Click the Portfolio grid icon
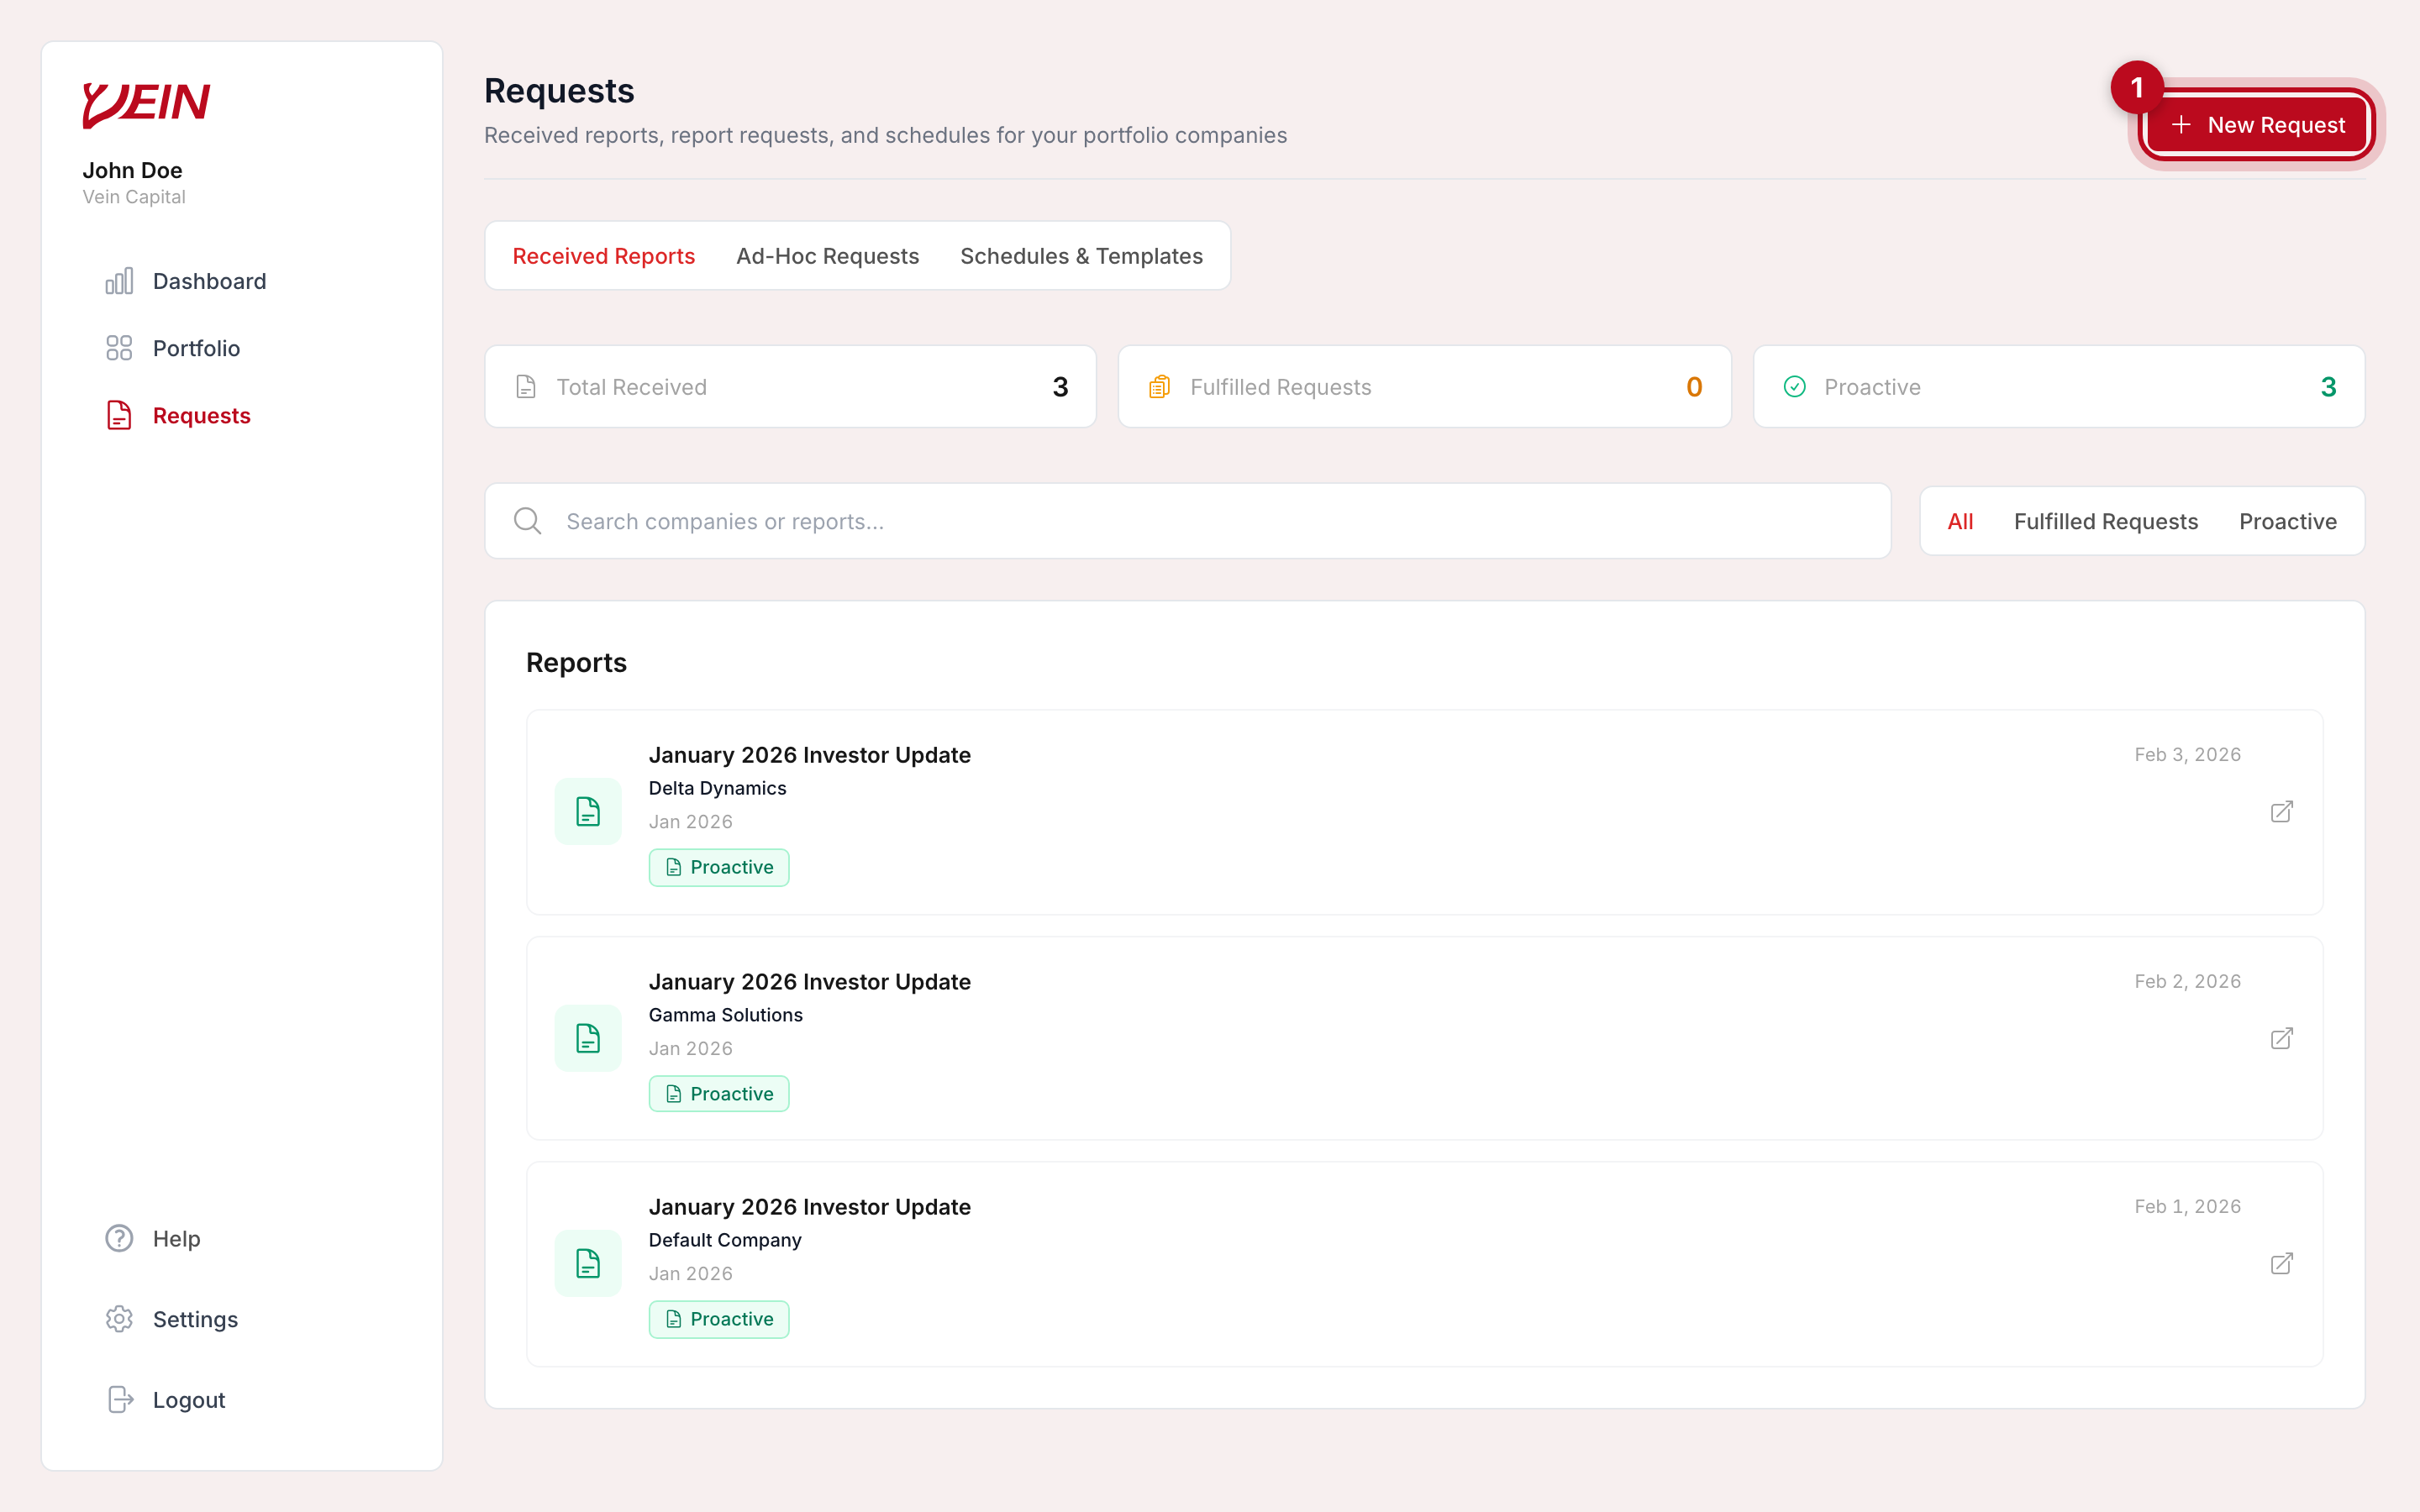This screenshot has width=2420, height=1512. coord(119,348)
